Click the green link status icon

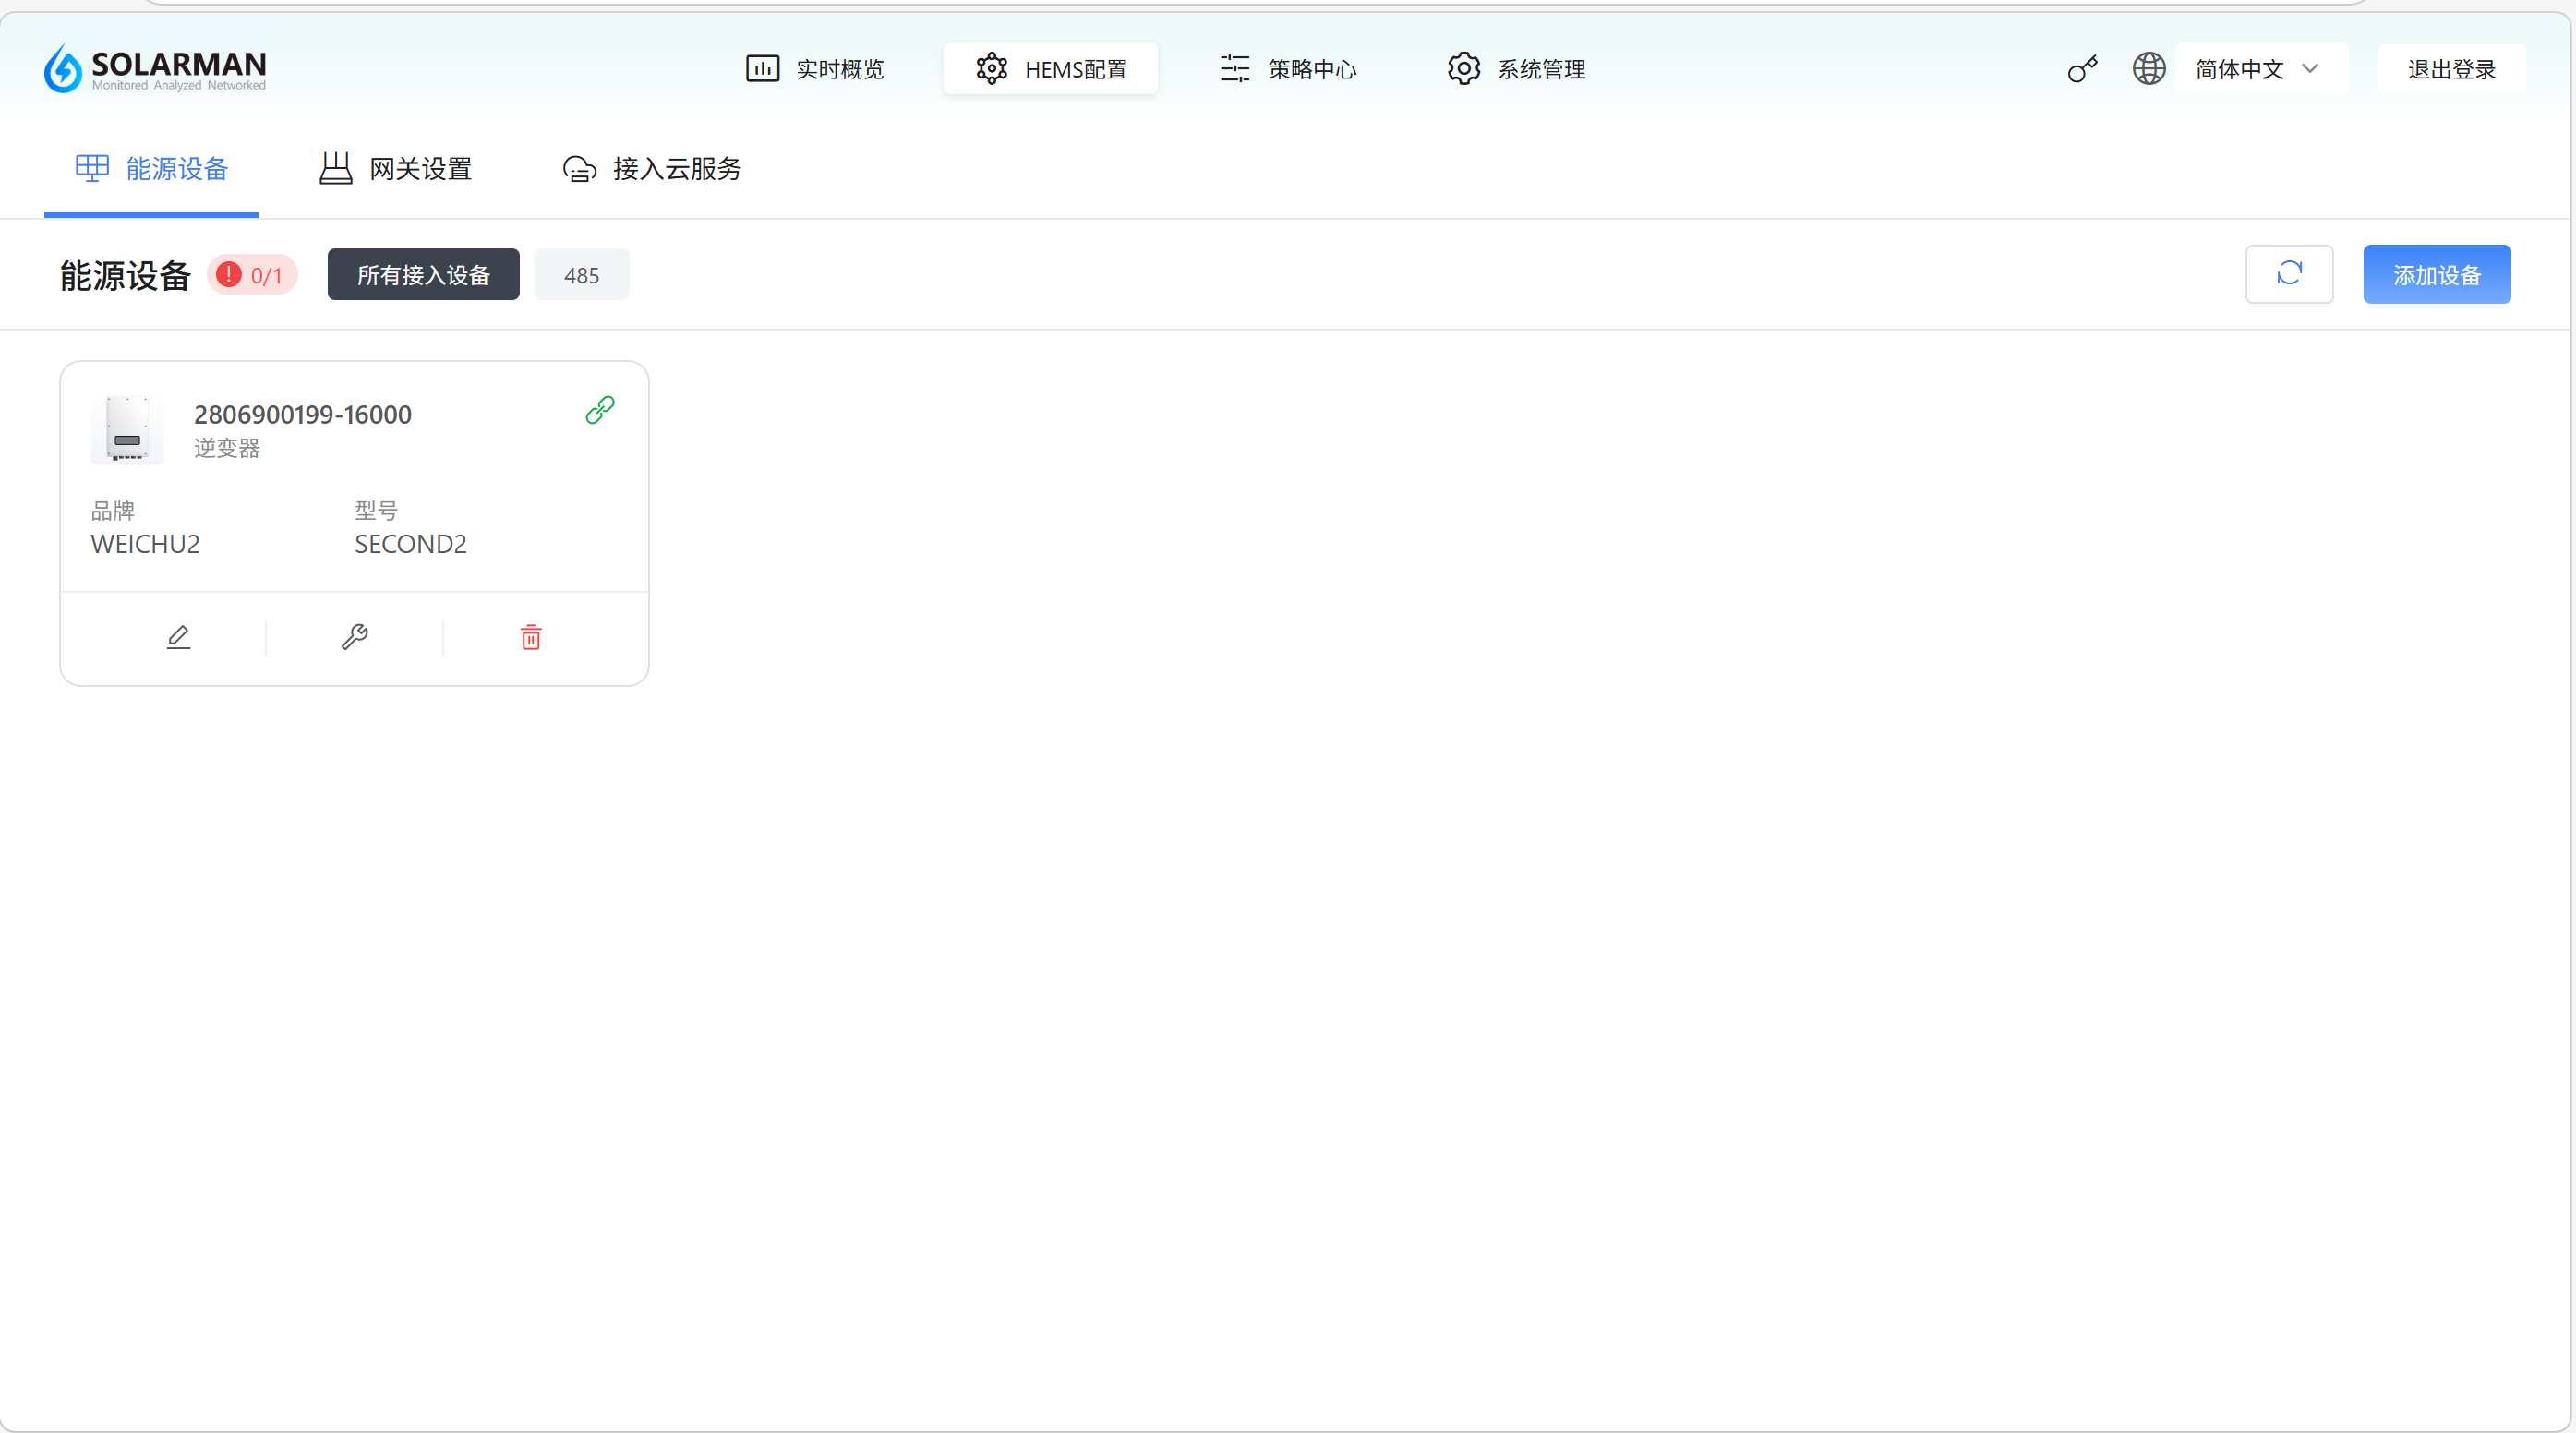click(x=600, y=409)
